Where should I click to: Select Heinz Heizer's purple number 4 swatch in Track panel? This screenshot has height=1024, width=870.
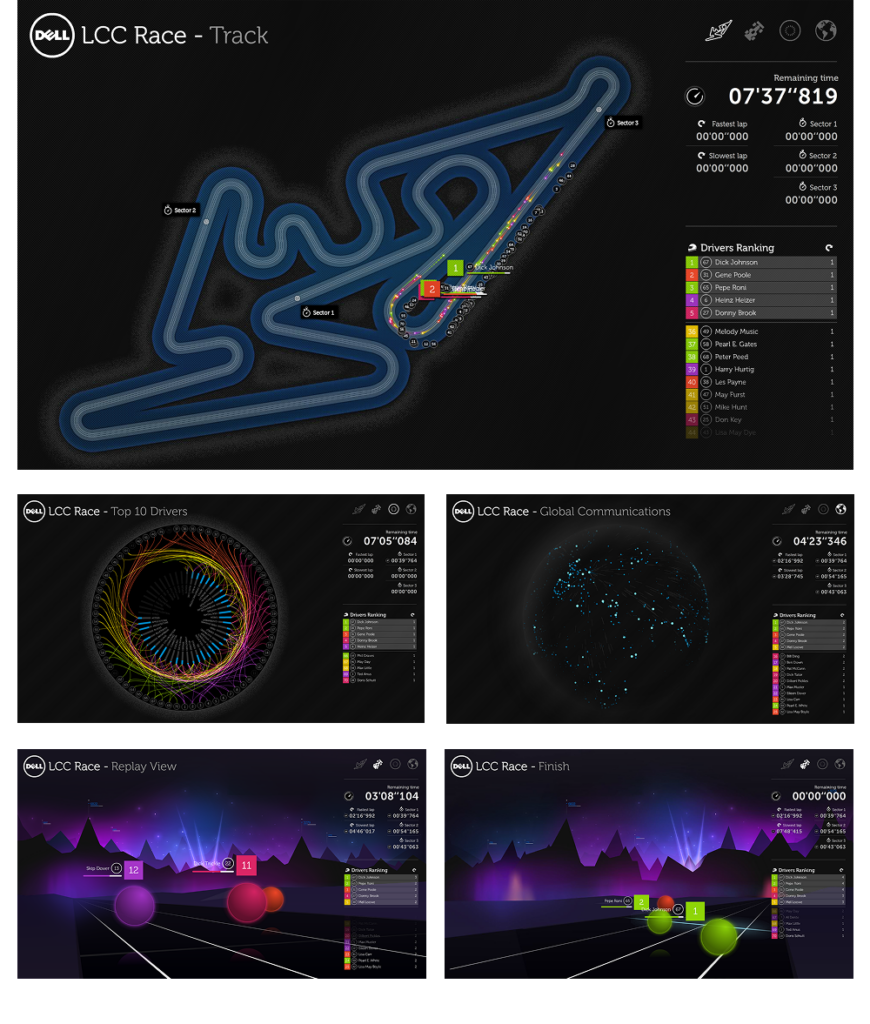tap(691, 300)
